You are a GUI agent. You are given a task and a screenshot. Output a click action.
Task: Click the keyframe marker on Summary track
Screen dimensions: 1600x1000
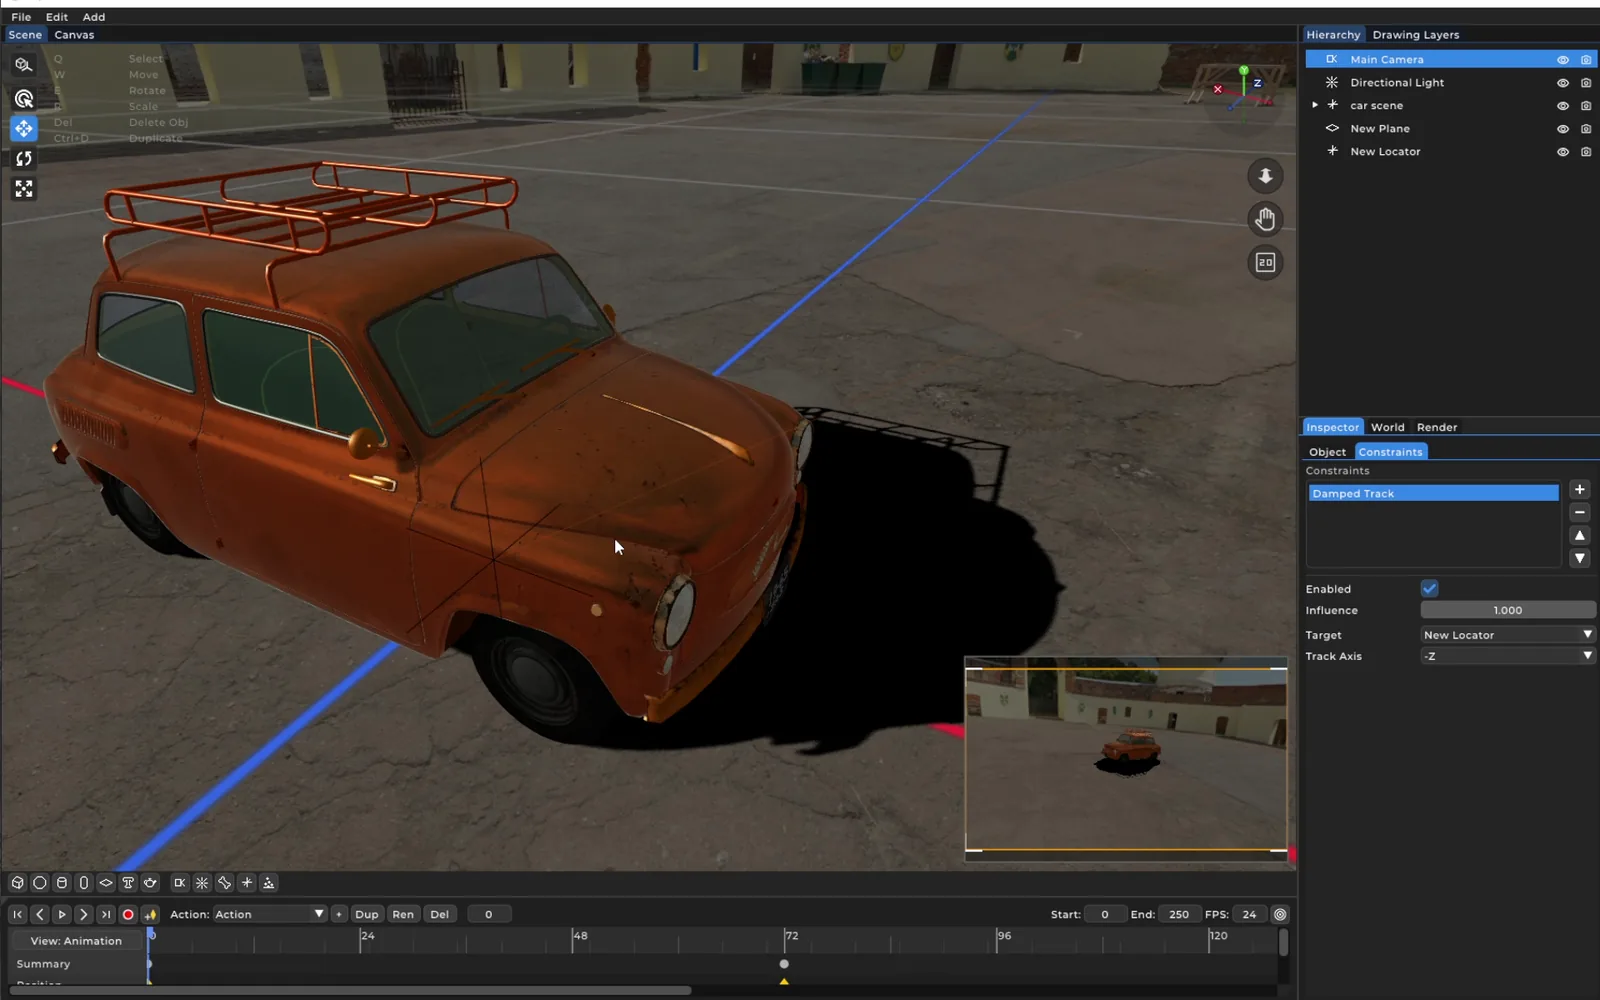point(784,964)
